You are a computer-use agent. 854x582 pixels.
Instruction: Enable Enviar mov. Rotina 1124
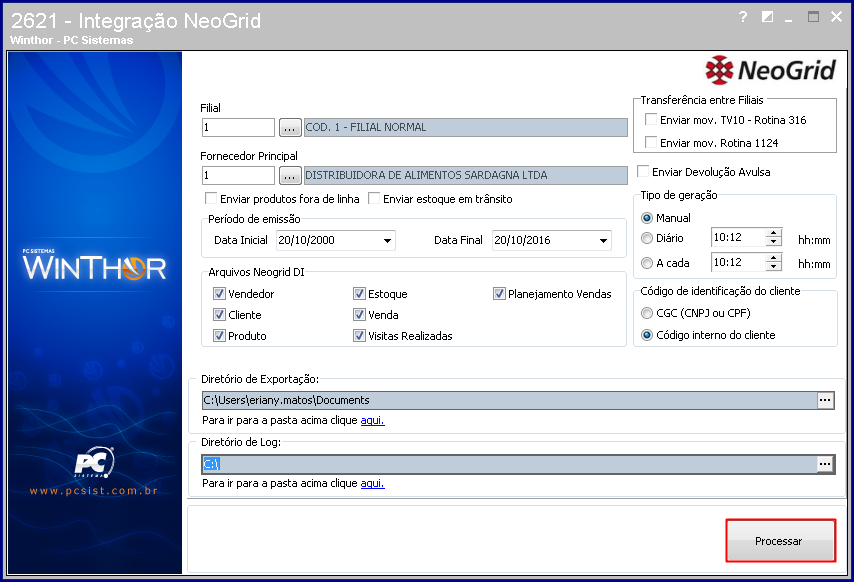(x=651, y=143)
